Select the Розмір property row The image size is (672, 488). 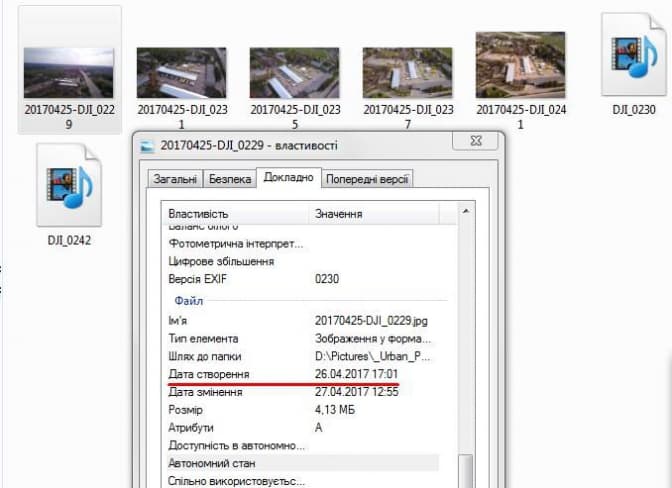185,410
